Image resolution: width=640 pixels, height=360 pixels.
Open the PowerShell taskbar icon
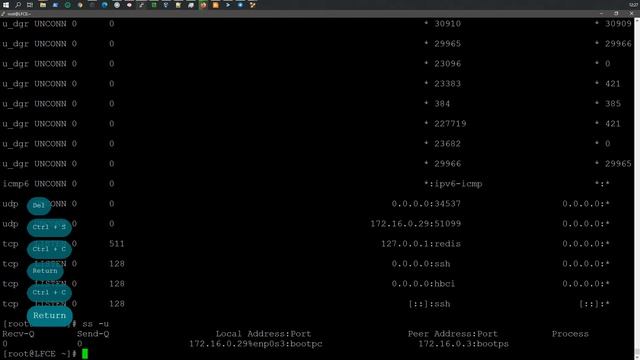(x=228, y=5)
